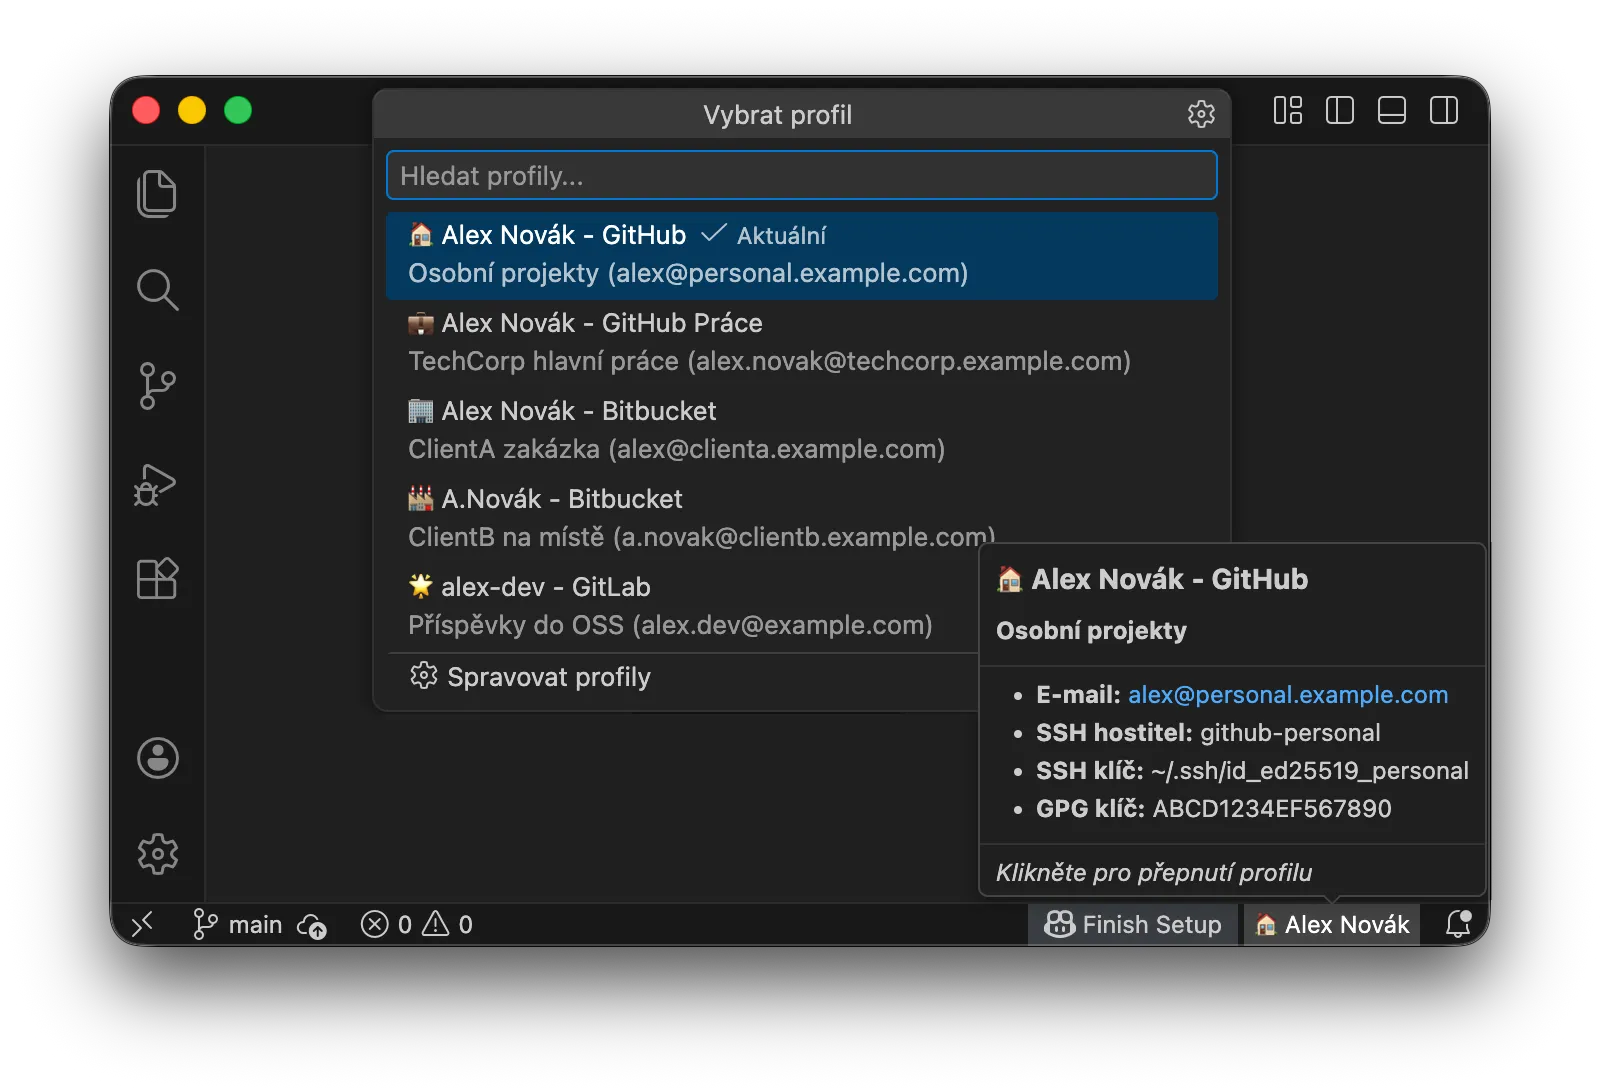Viewport: 1600px width, 1088px height.
Task: Toggle the bottom panel
Action: pyautogui.click(x=1392, y=110)
